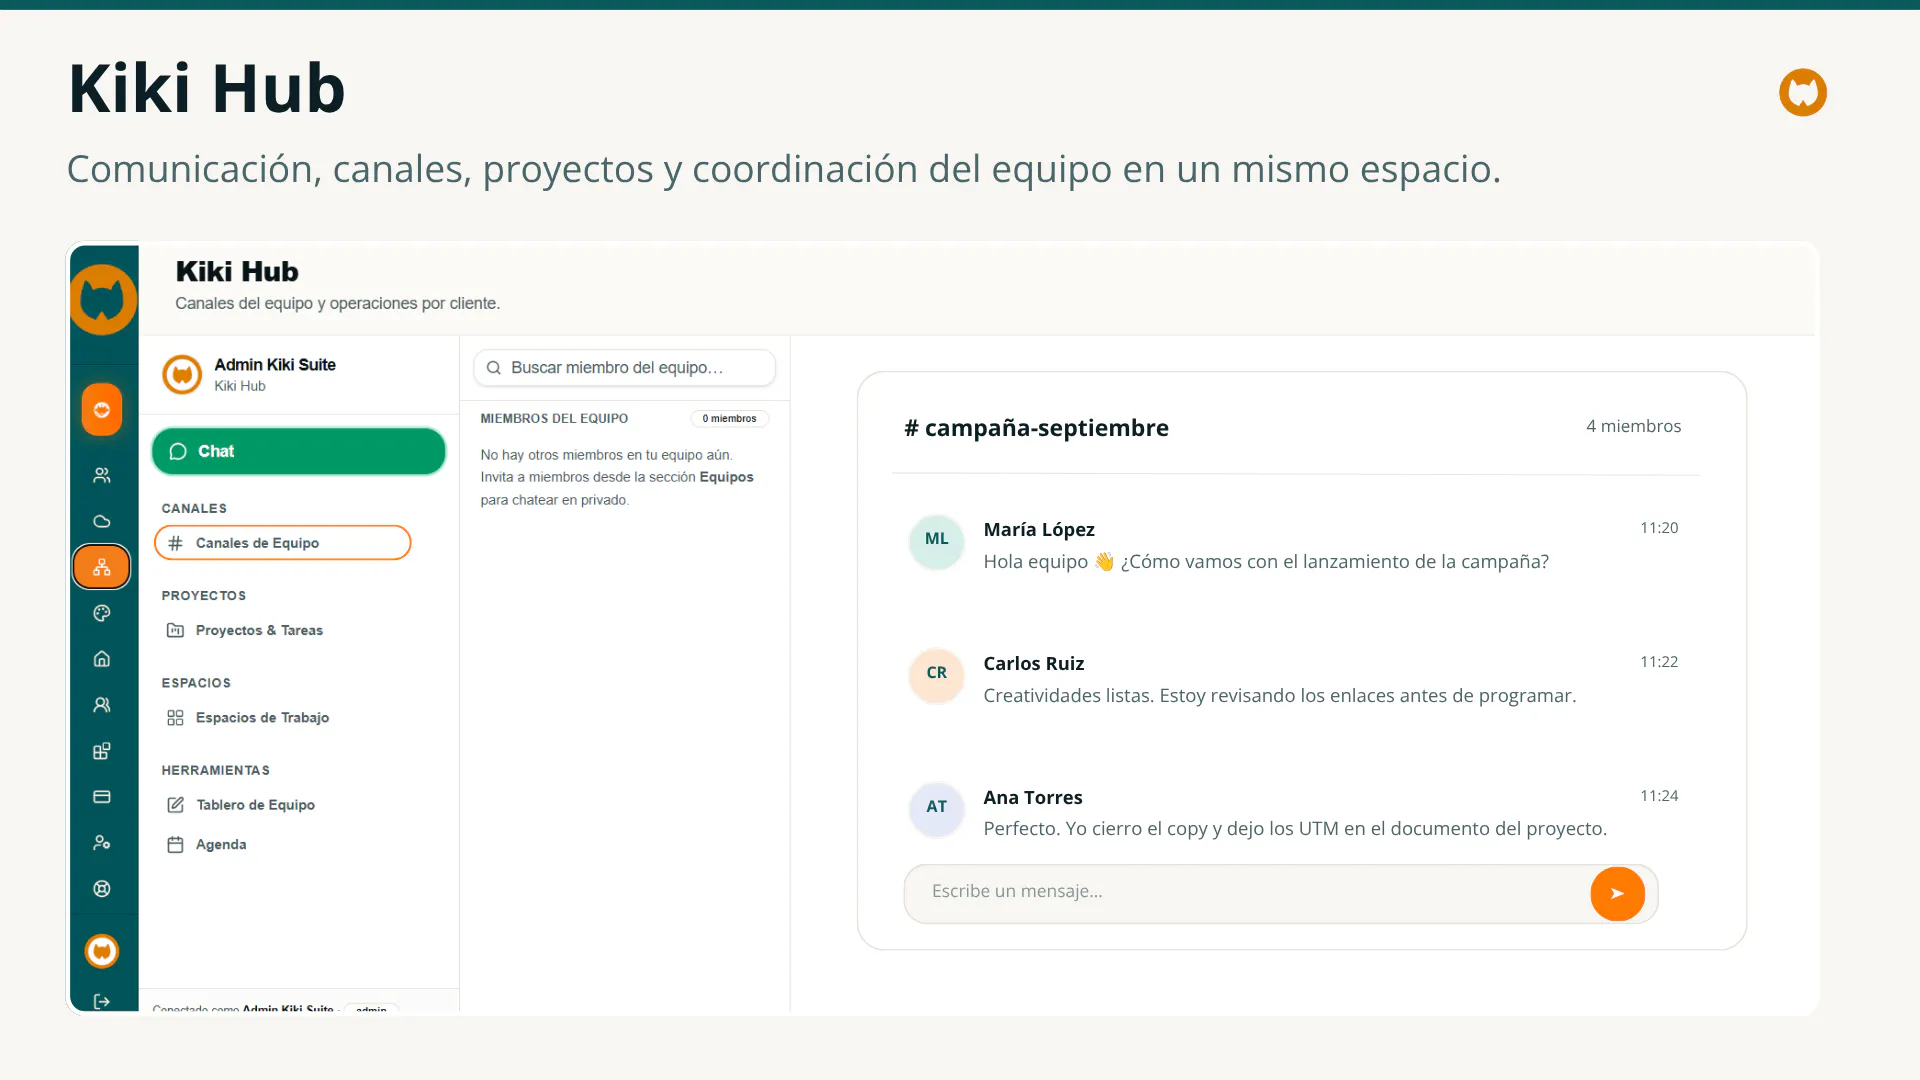Click the name Ana Torres
The height and width of the screenshot is (1080, 1920).
[1033, 798]
